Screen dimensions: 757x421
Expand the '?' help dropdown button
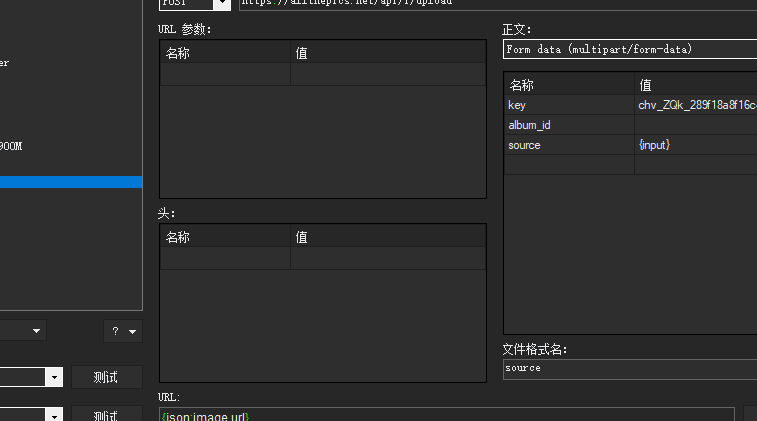point(122,331)
